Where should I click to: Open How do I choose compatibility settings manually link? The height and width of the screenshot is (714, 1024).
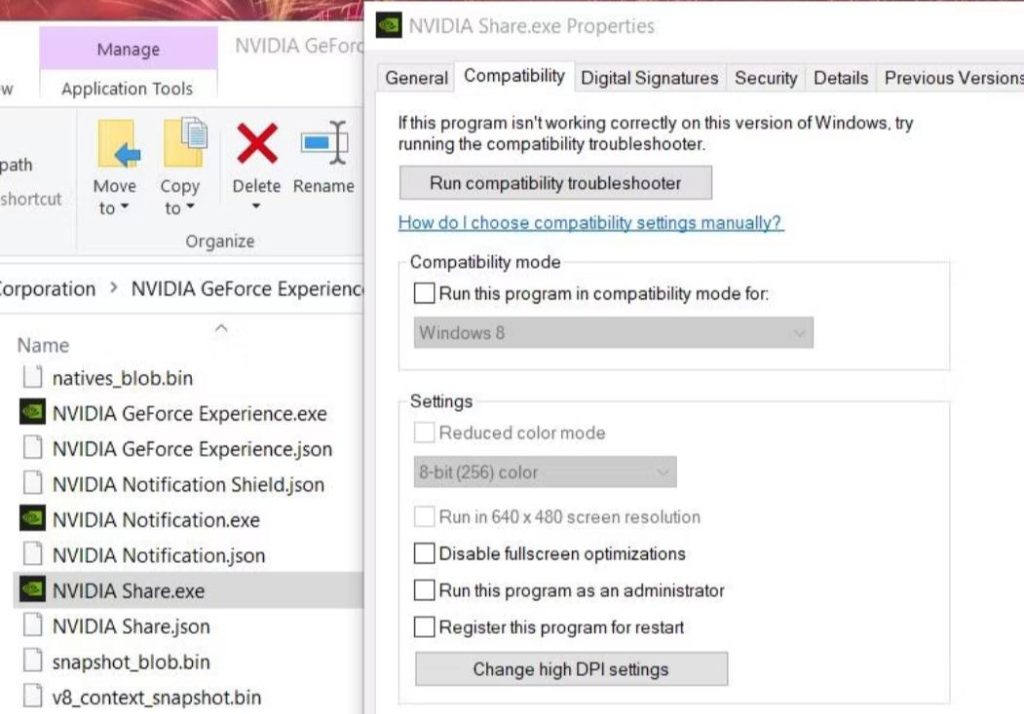click(x=590, y=223)
